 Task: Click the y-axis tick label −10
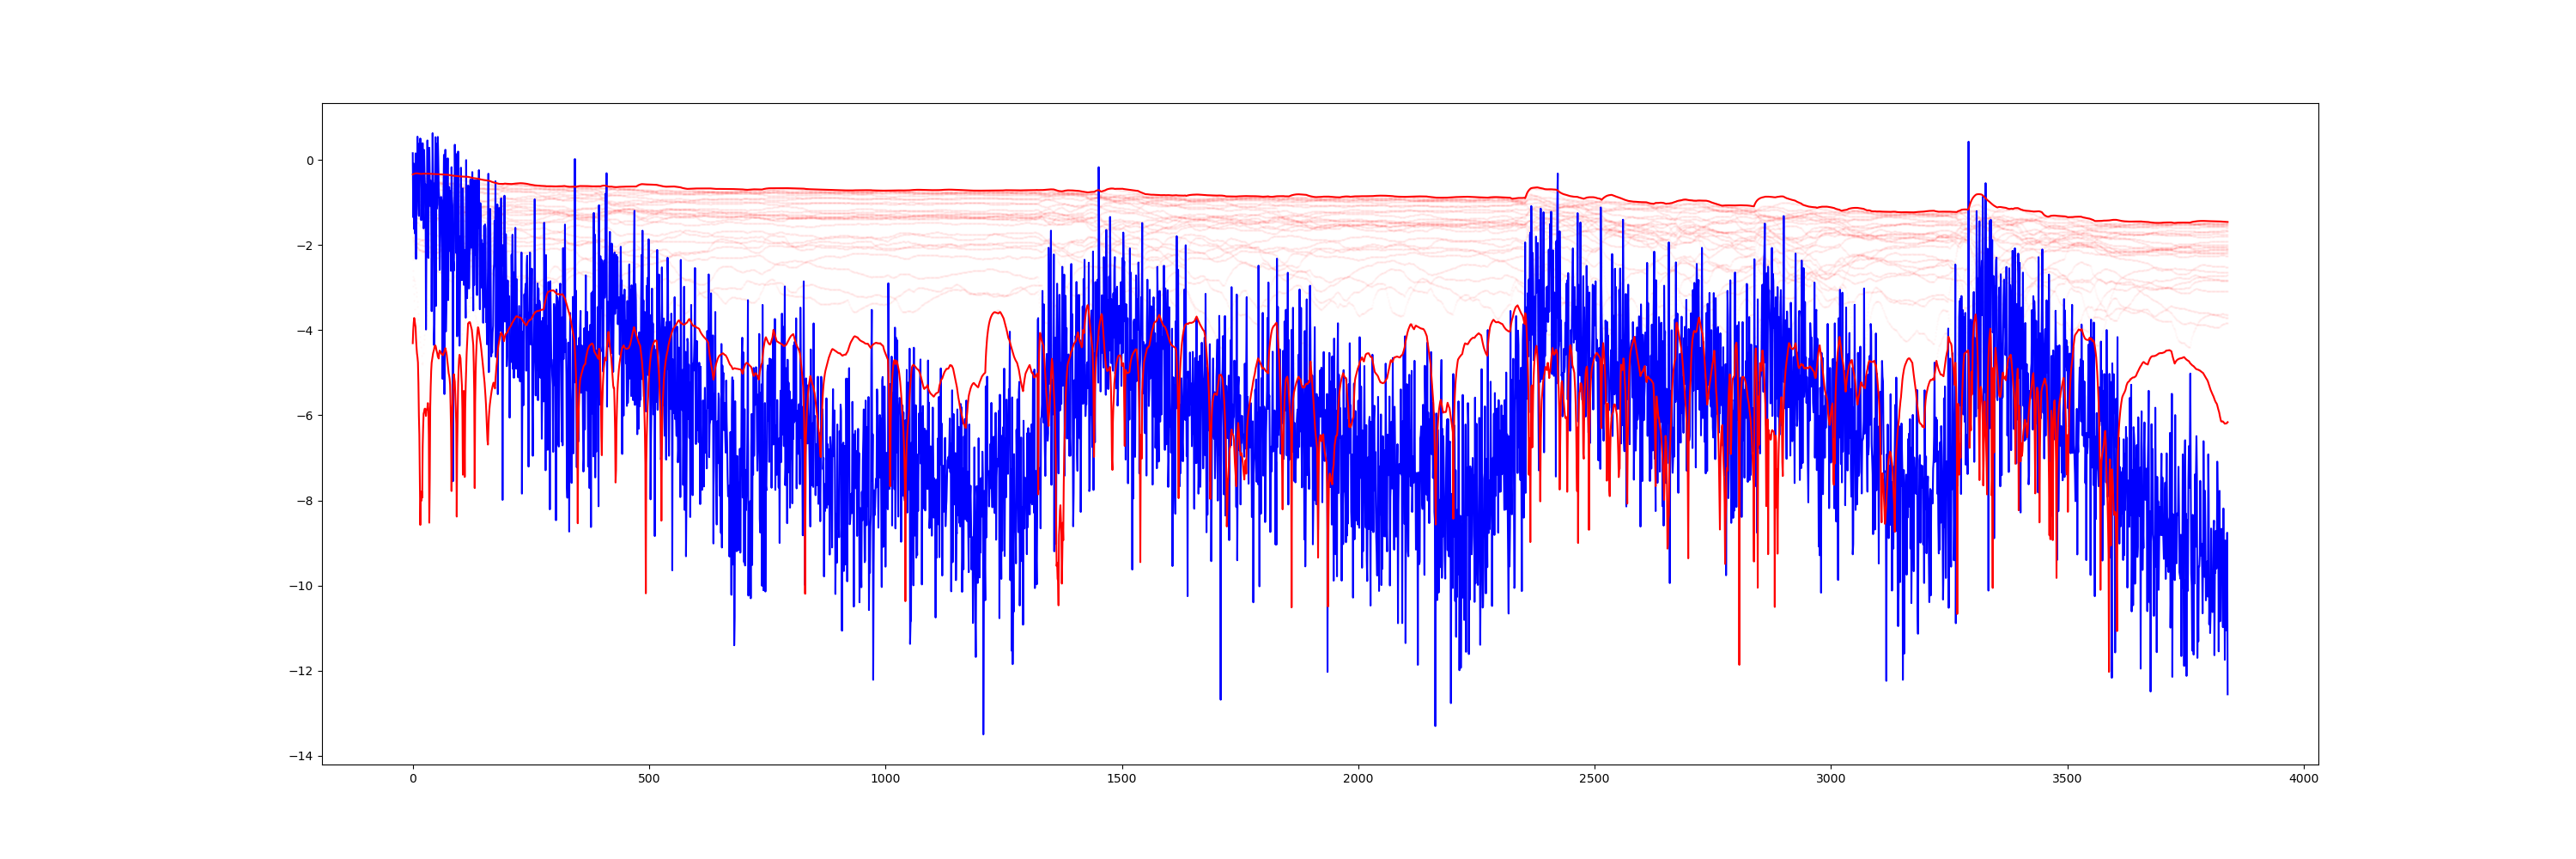coord(301,586)
